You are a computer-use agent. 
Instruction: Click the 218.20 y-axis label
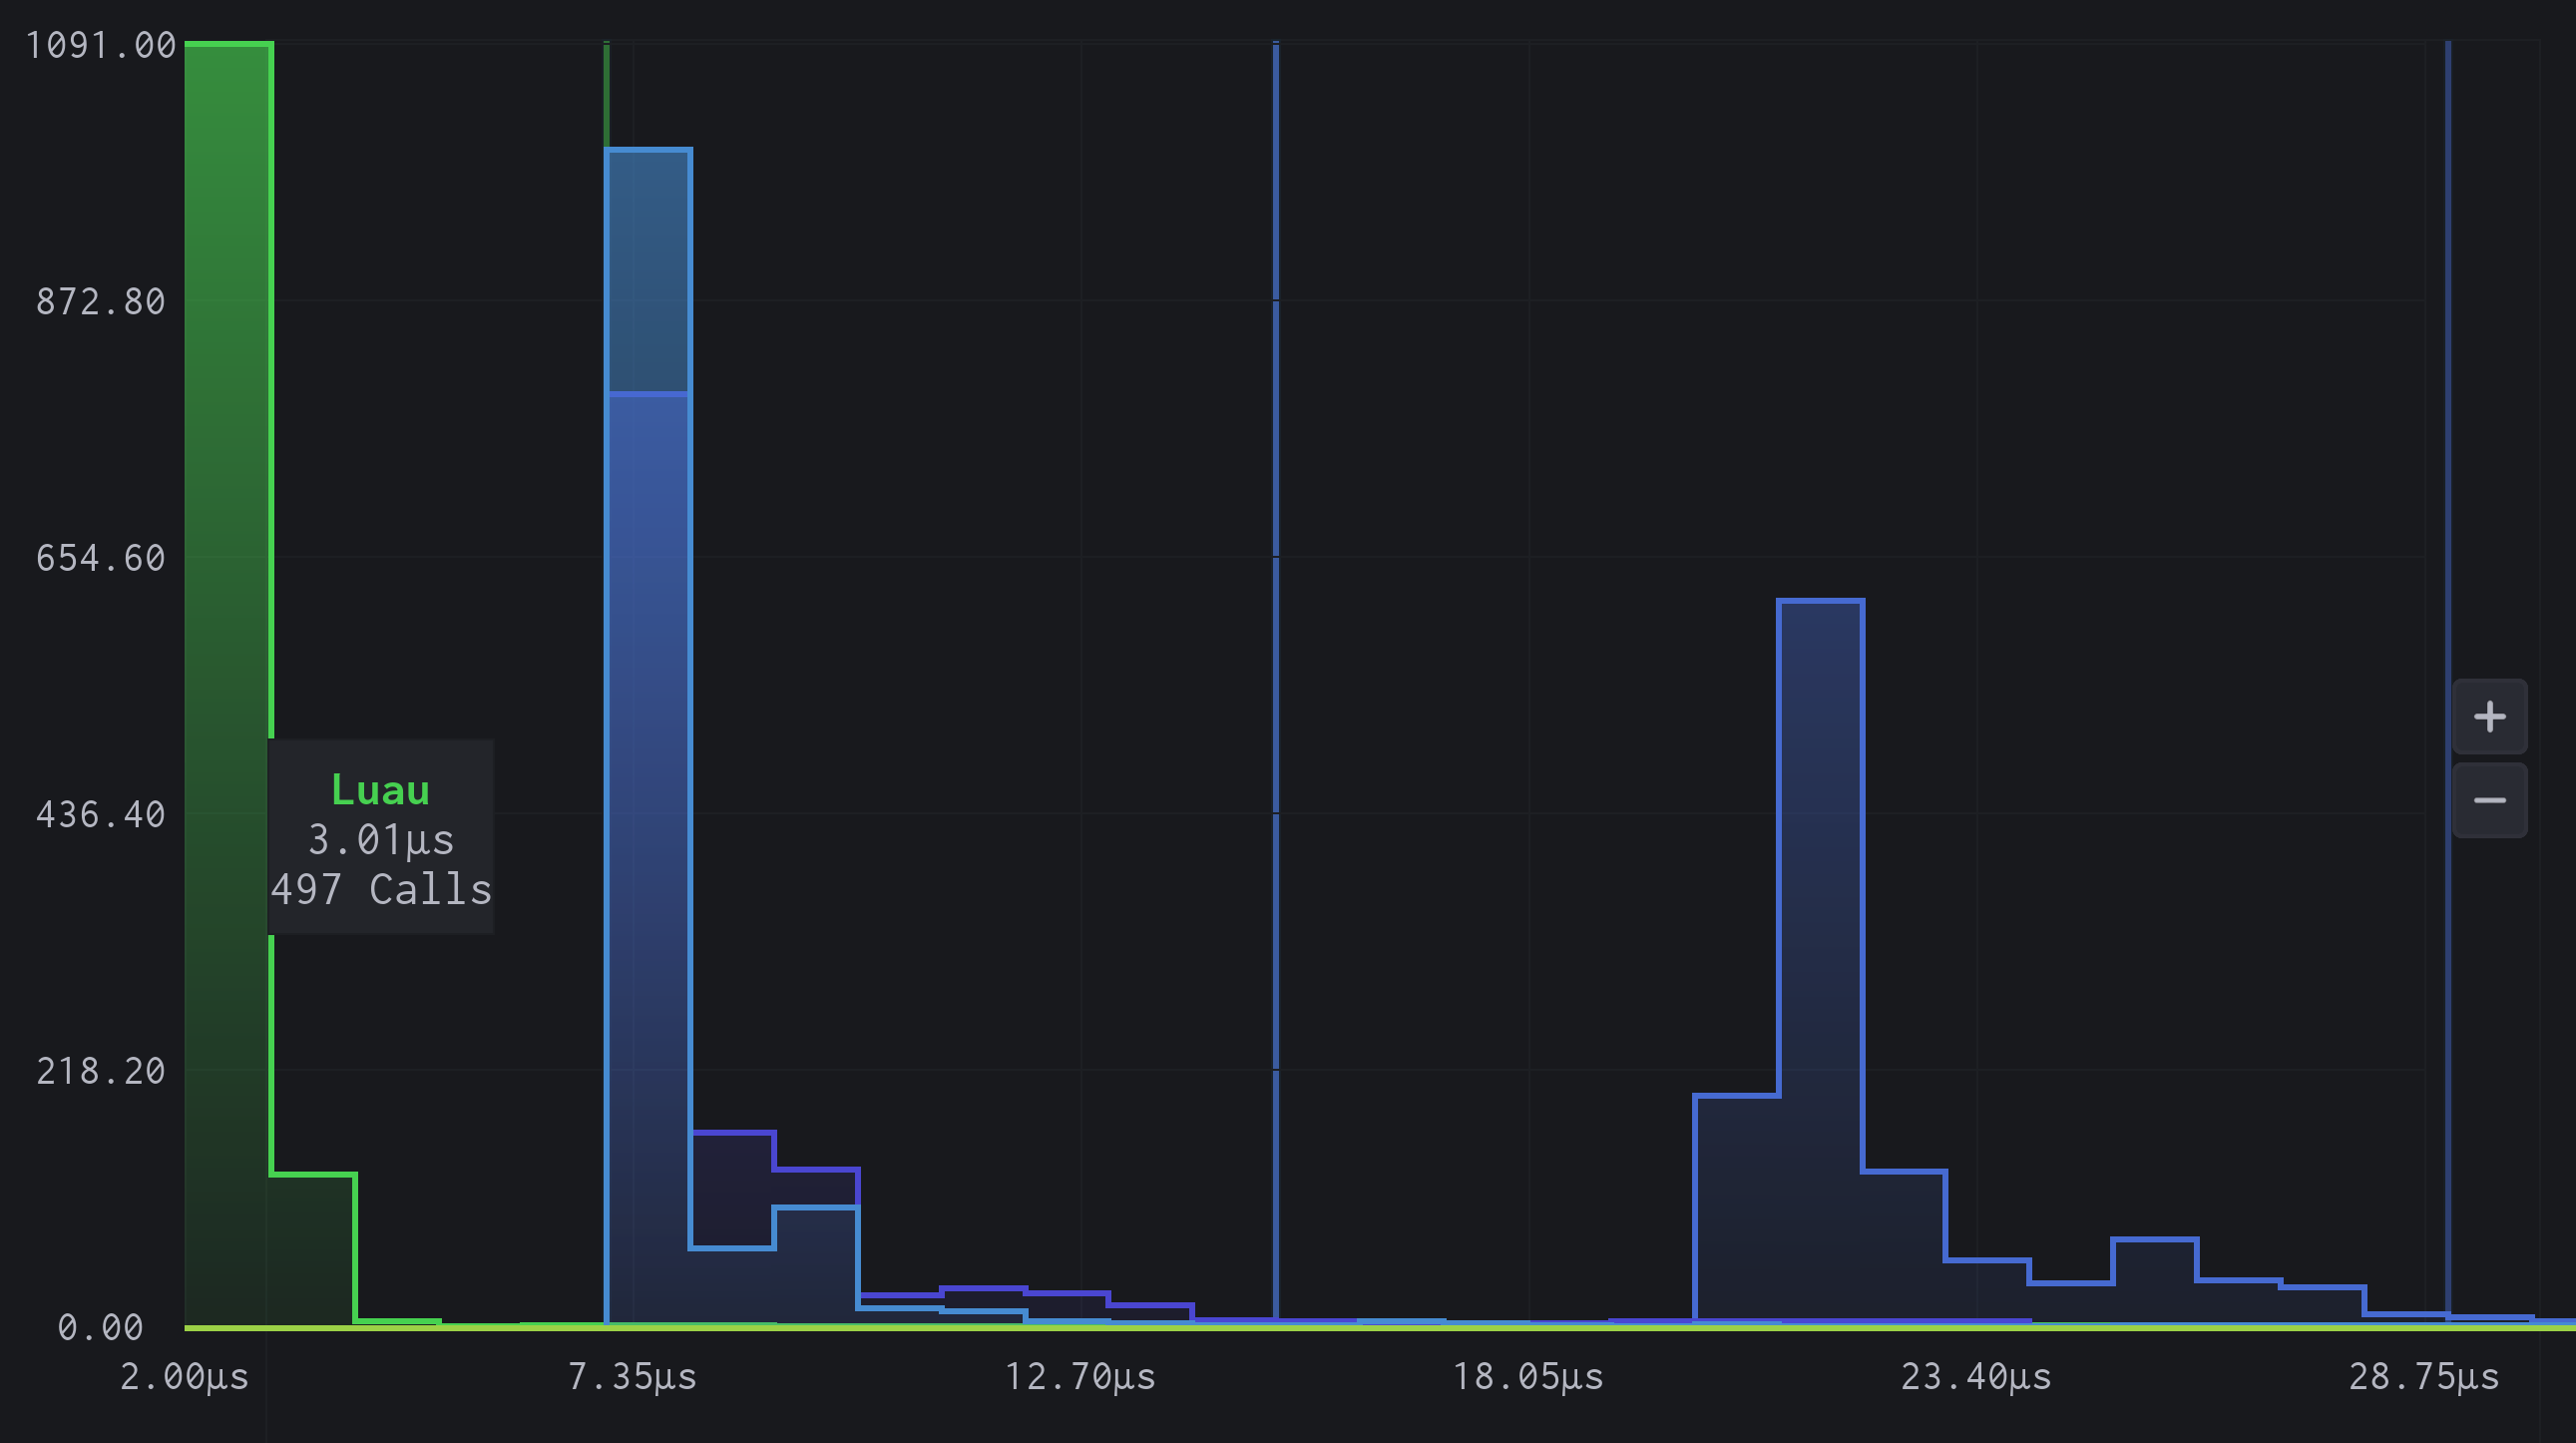100,1071
